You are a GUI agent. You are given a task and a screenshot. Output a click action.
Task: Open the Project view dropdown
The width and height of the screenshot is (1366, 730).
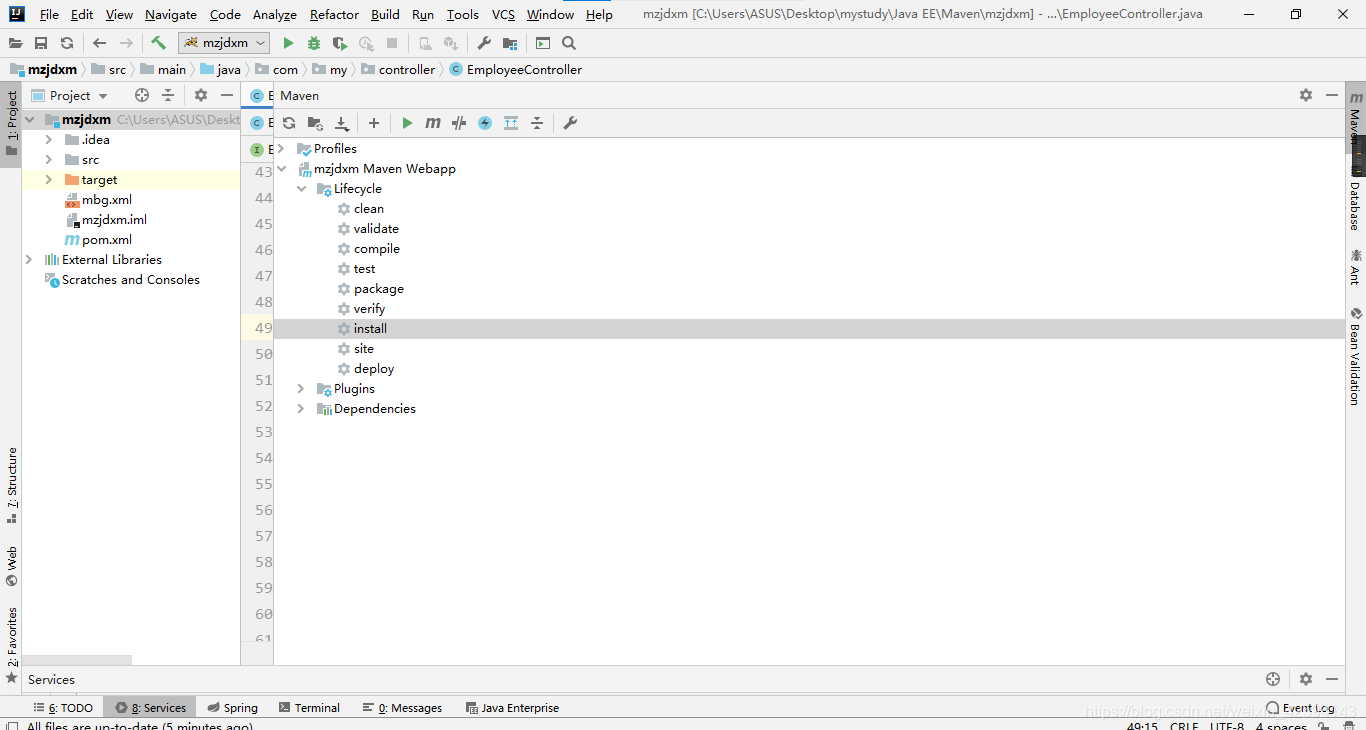coord(69,95)
